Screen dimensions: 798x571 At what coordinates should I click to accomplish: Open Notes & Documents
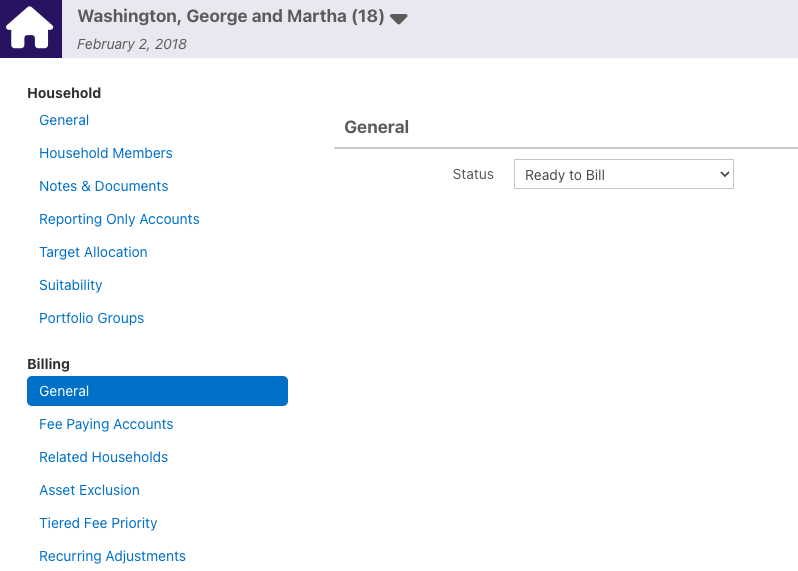point(103,186)
